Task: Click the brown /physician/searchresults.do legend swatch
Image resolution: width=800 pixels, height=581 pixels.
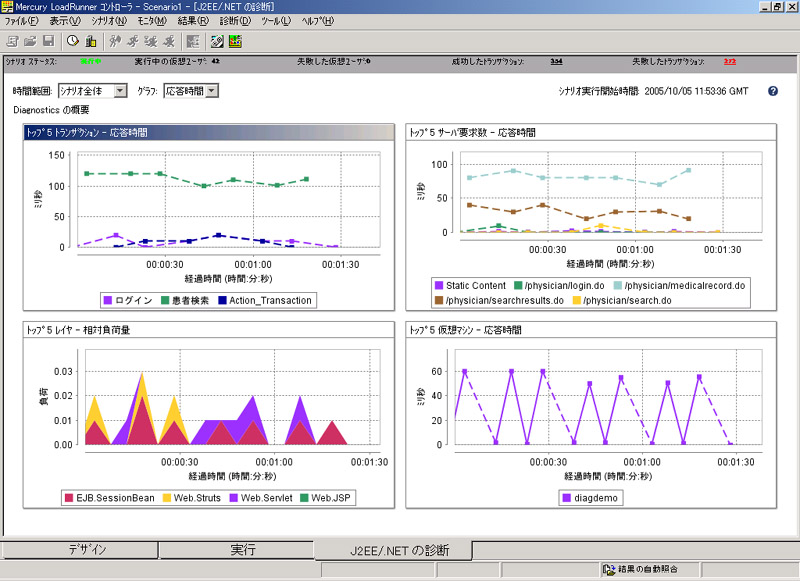Action: pos(439,300)
